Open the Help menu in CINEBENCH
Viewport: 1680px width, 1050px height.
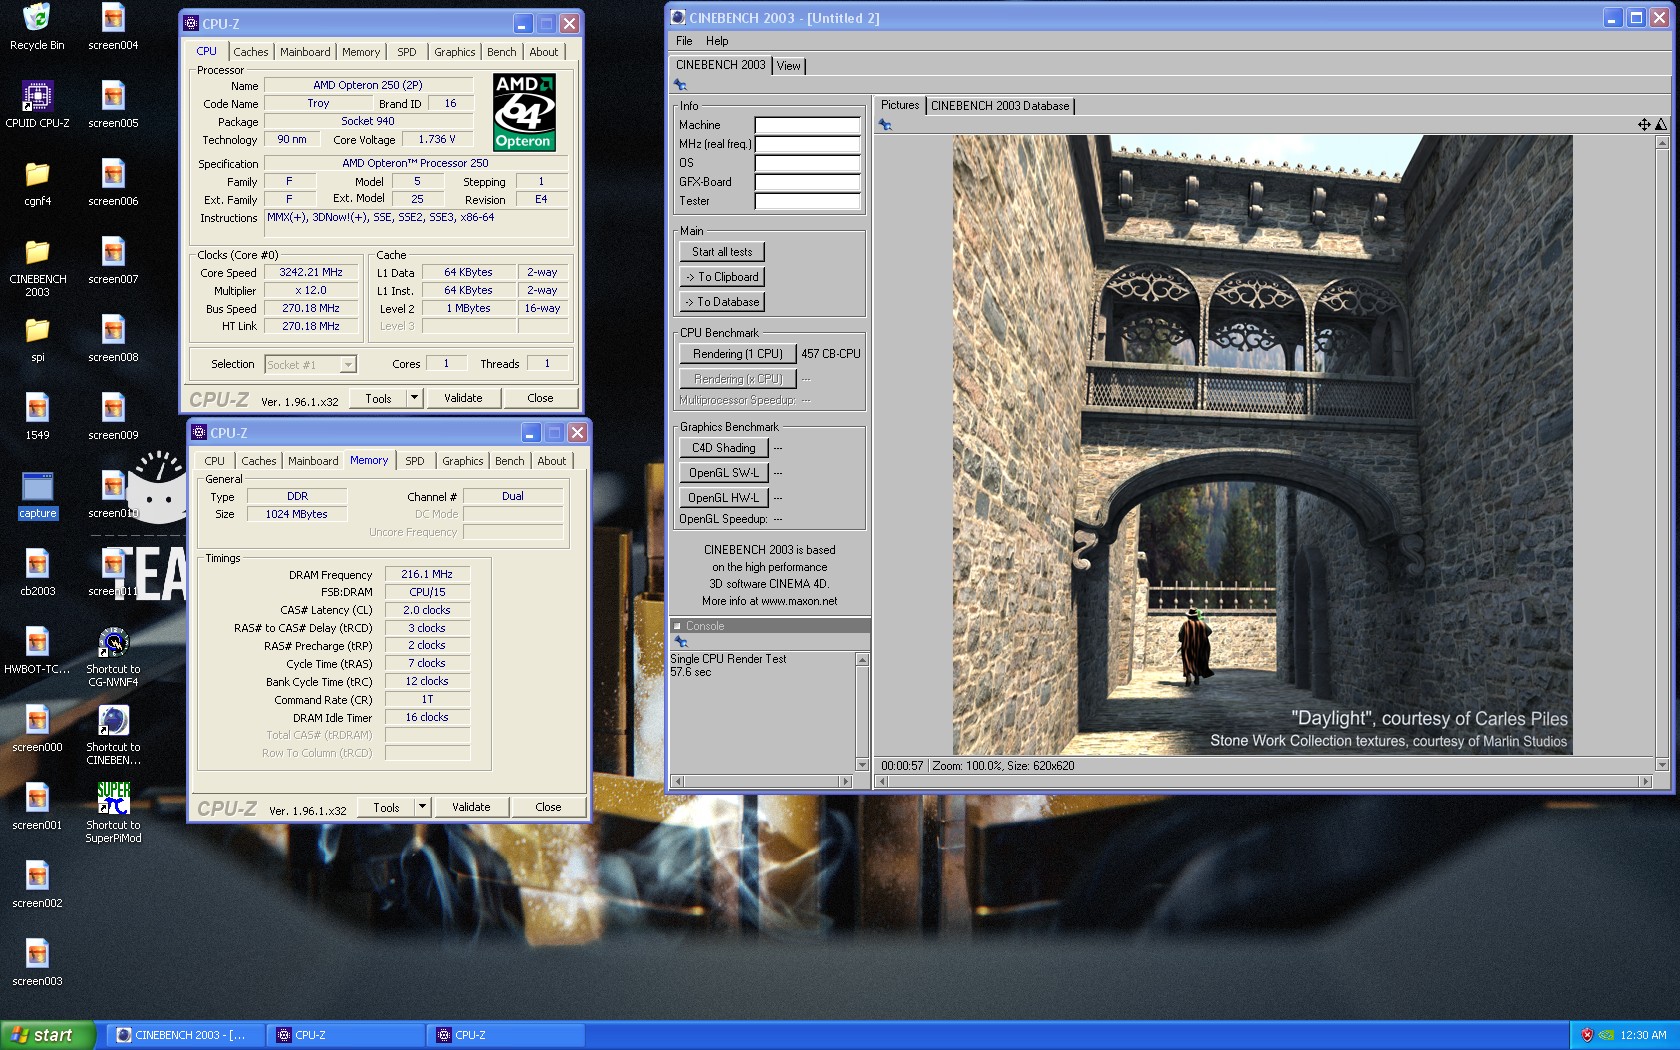click(717, 41)
